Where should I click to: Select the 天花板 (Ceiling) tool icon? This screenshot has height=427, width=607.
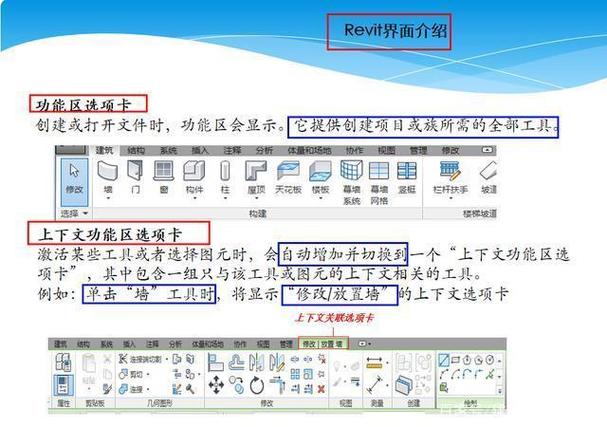tap(288, 171)
